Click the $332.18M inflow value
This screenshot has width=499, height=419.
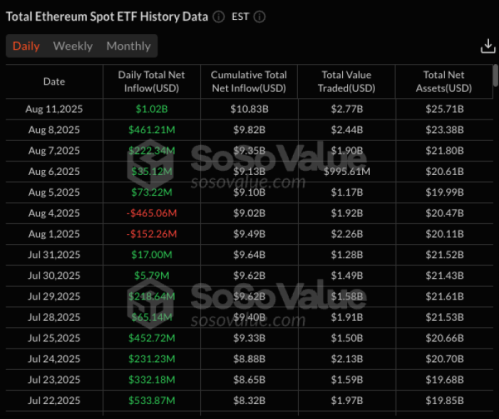point(152,380)
